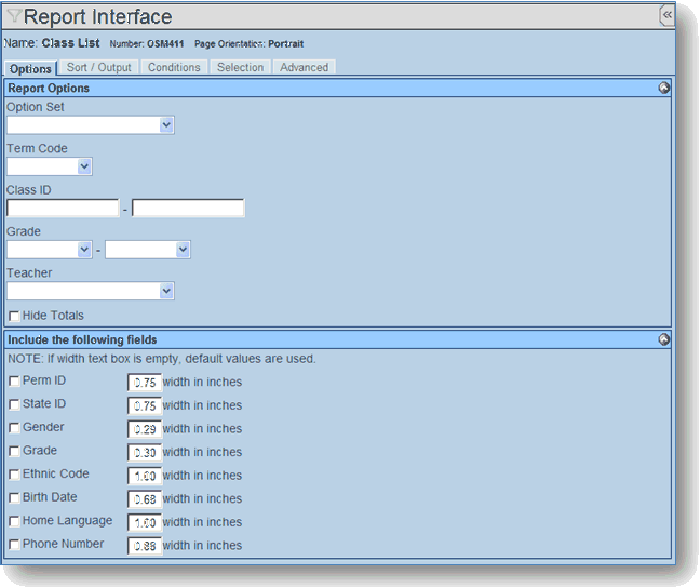The width and height of the screenshot is (700, 587).
Task: Collapse the Include the following fields section
Action: [x=664, y=340]
